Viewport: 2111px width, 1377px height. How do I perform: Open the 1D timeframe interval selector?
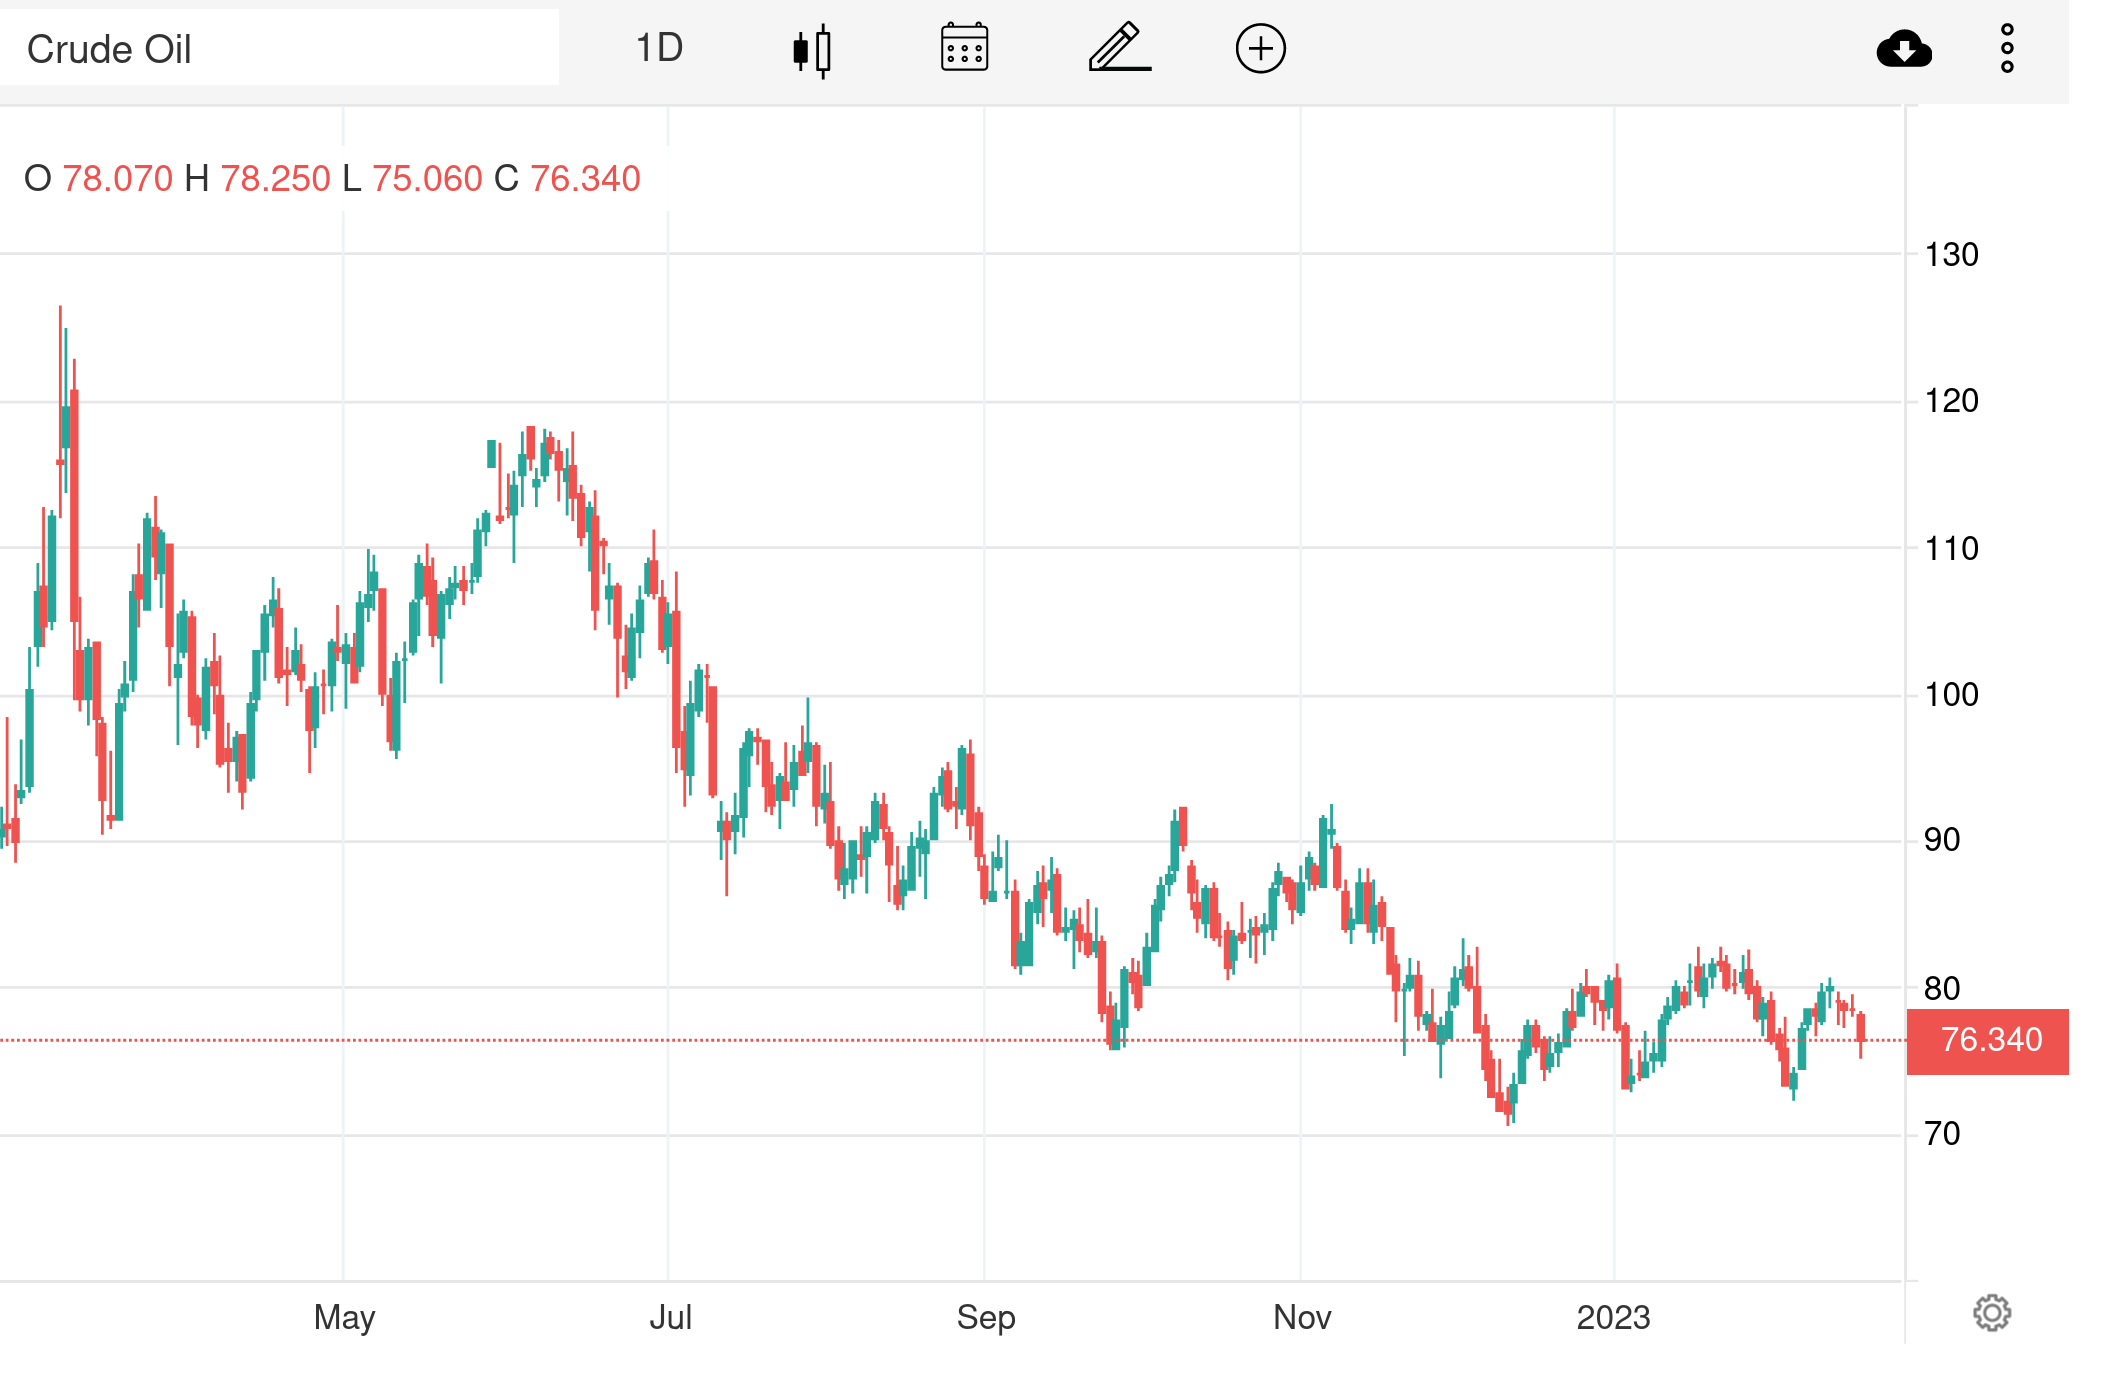[659, 48]
